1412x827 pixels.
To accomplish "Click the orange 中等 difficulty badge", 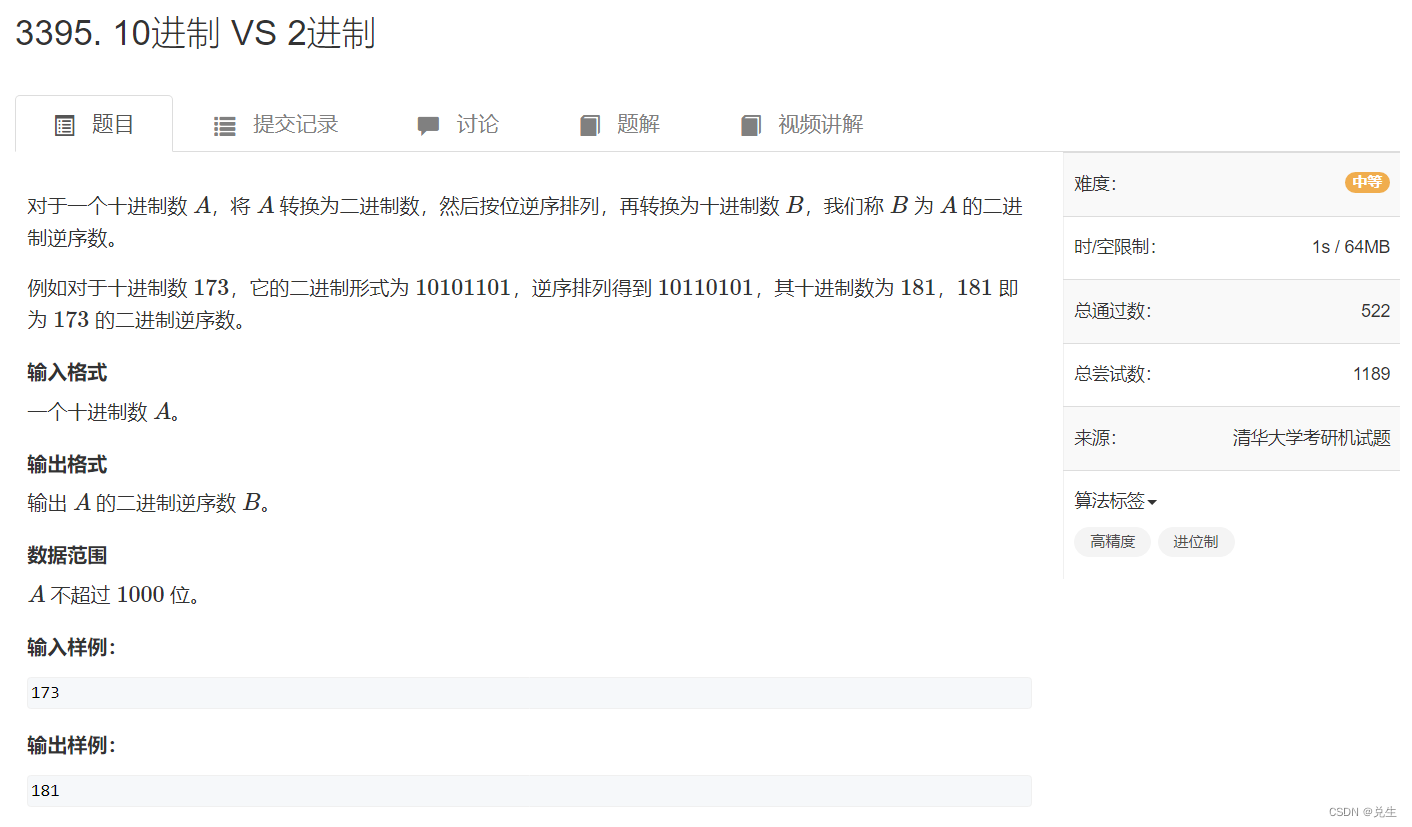I will [x=1367, y=183].
